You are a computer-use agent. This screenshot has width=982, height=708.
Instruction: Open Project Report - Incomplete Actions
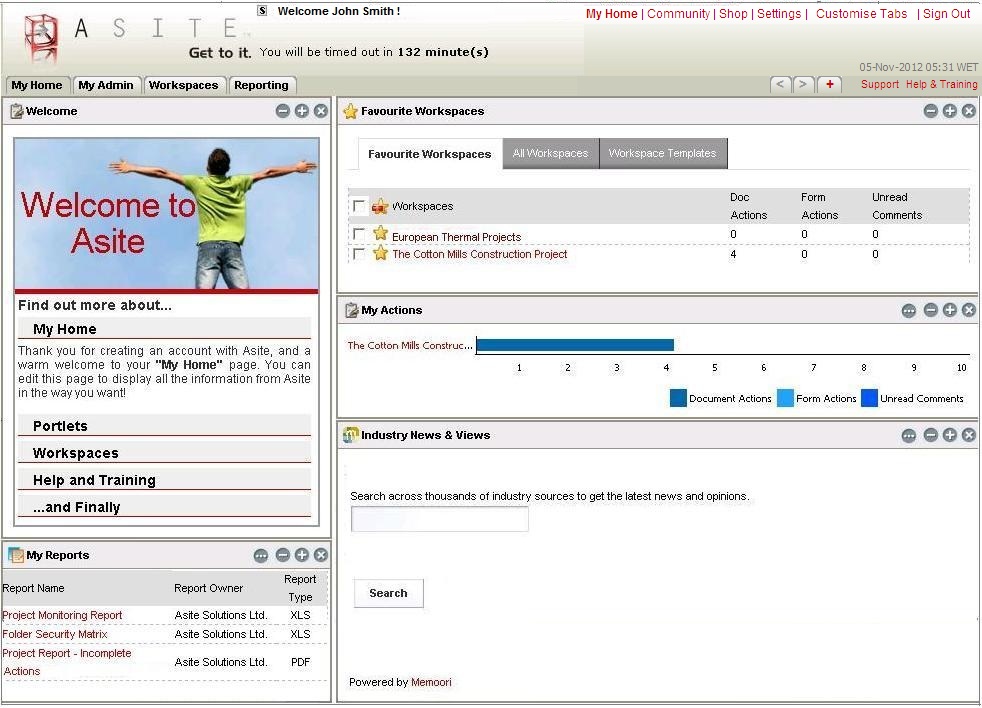pos(66,662)
